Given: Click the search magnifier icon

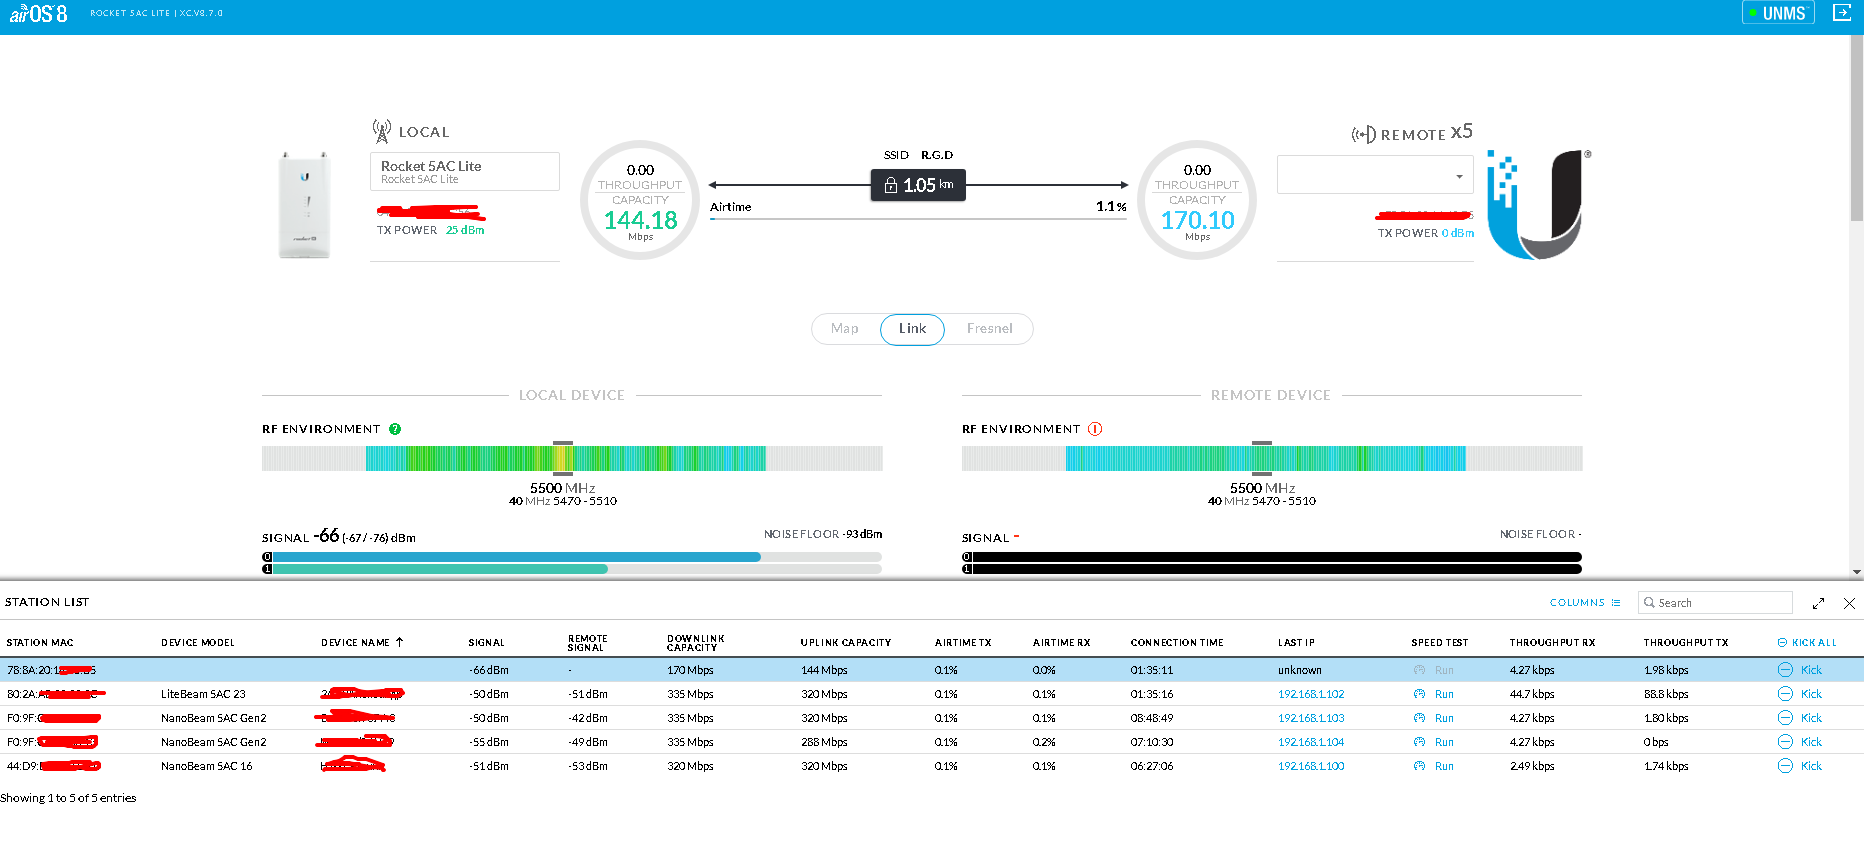Looking at the screenshot, I should pyautogui.click(x=1649, y=603).
